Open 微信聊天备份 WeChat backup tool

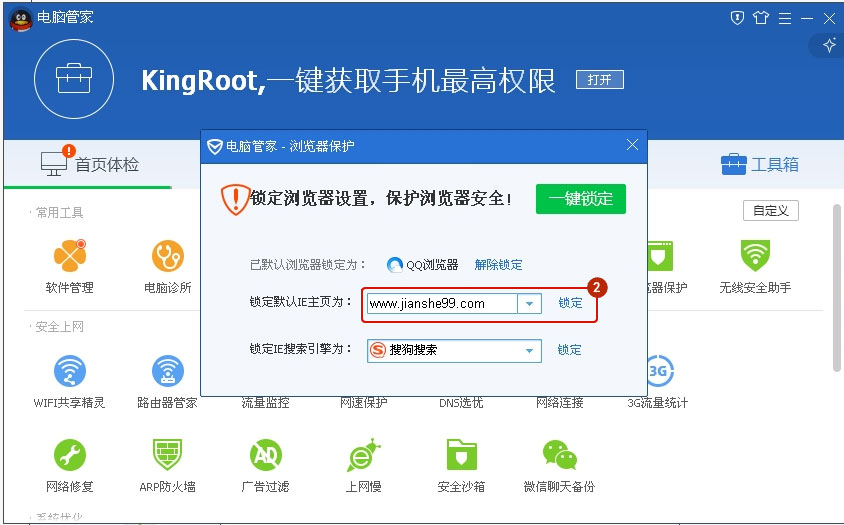(x=559, y=456)
